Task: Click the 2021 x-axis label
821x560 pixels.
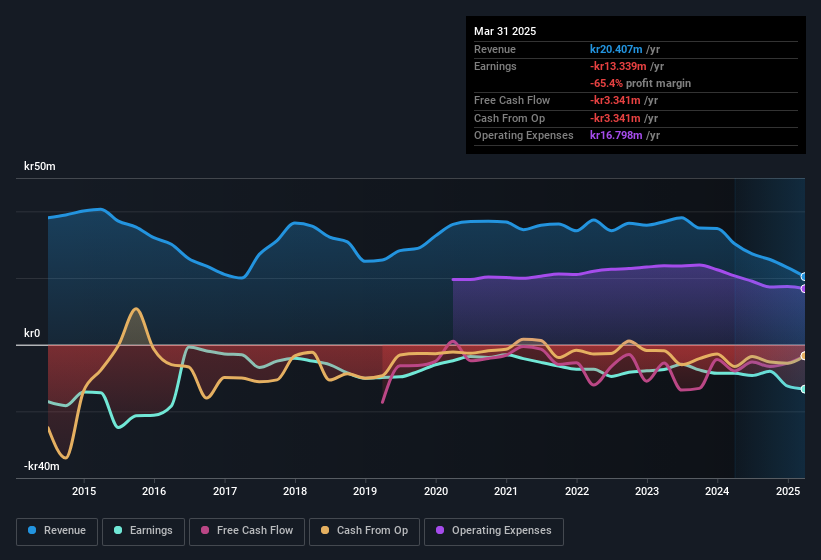Action: coord(506,491)
